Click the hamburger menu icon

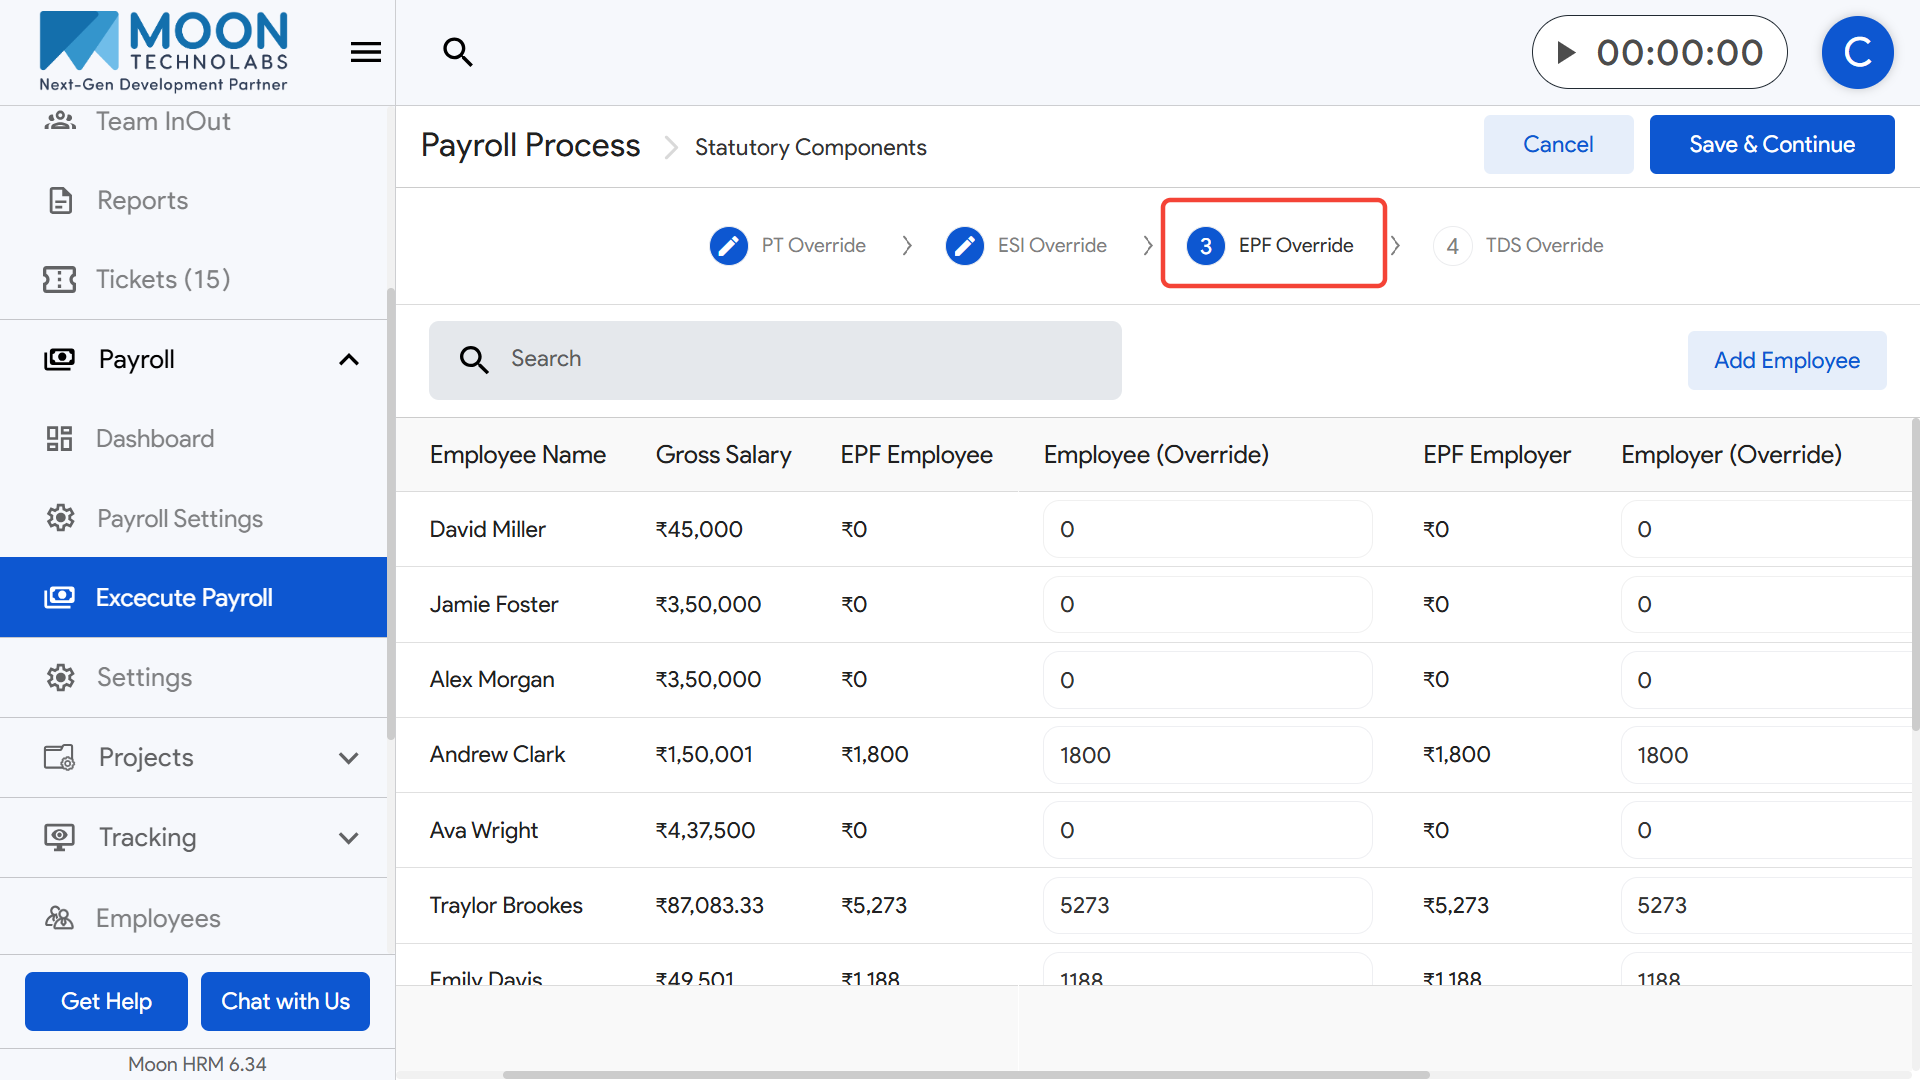(366, 52)
